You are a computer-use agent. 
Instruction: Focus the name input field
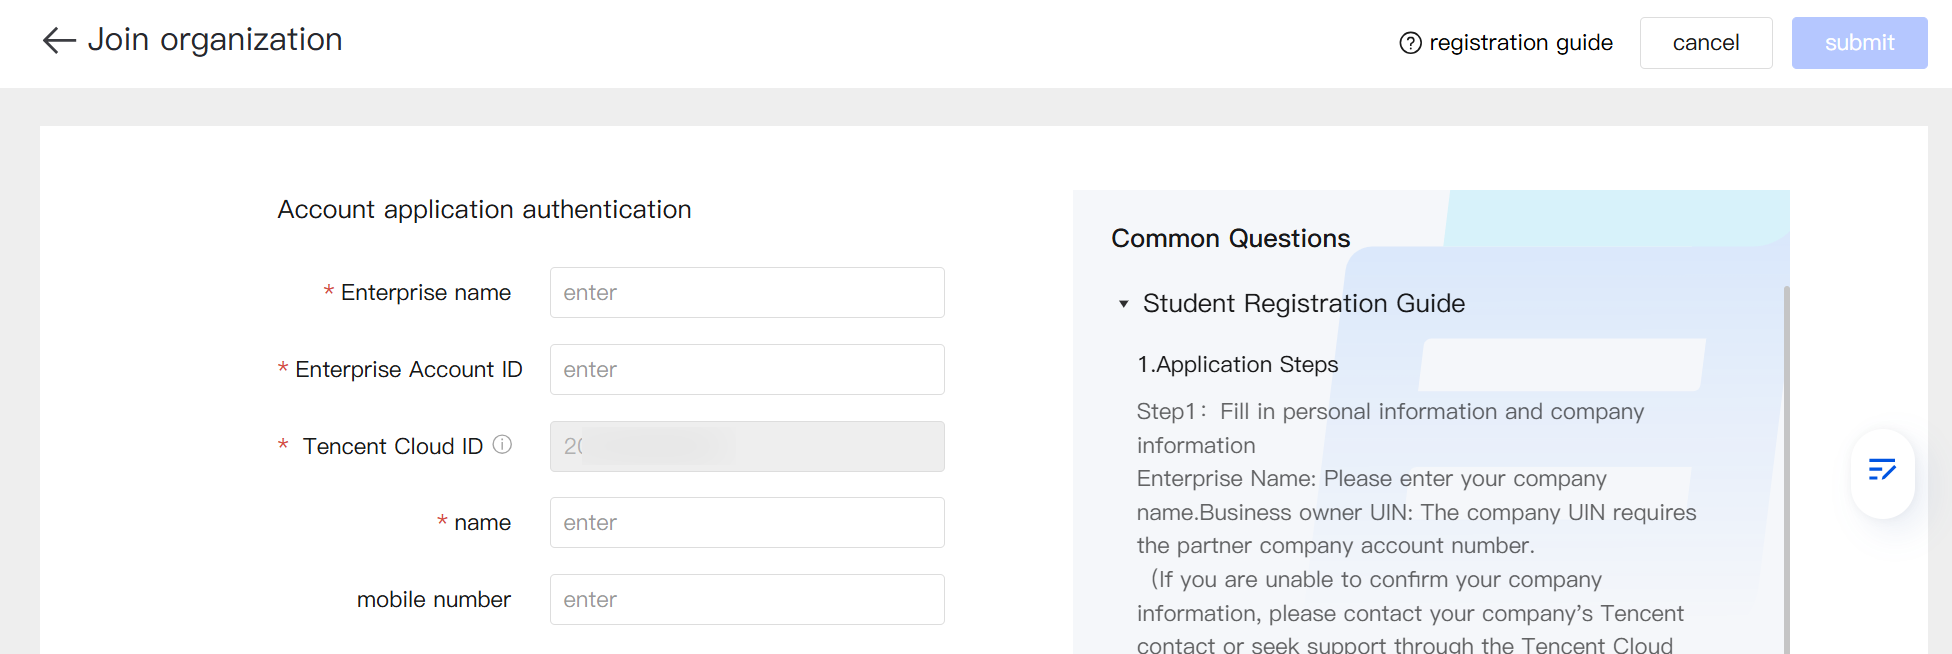click(746, 523)
